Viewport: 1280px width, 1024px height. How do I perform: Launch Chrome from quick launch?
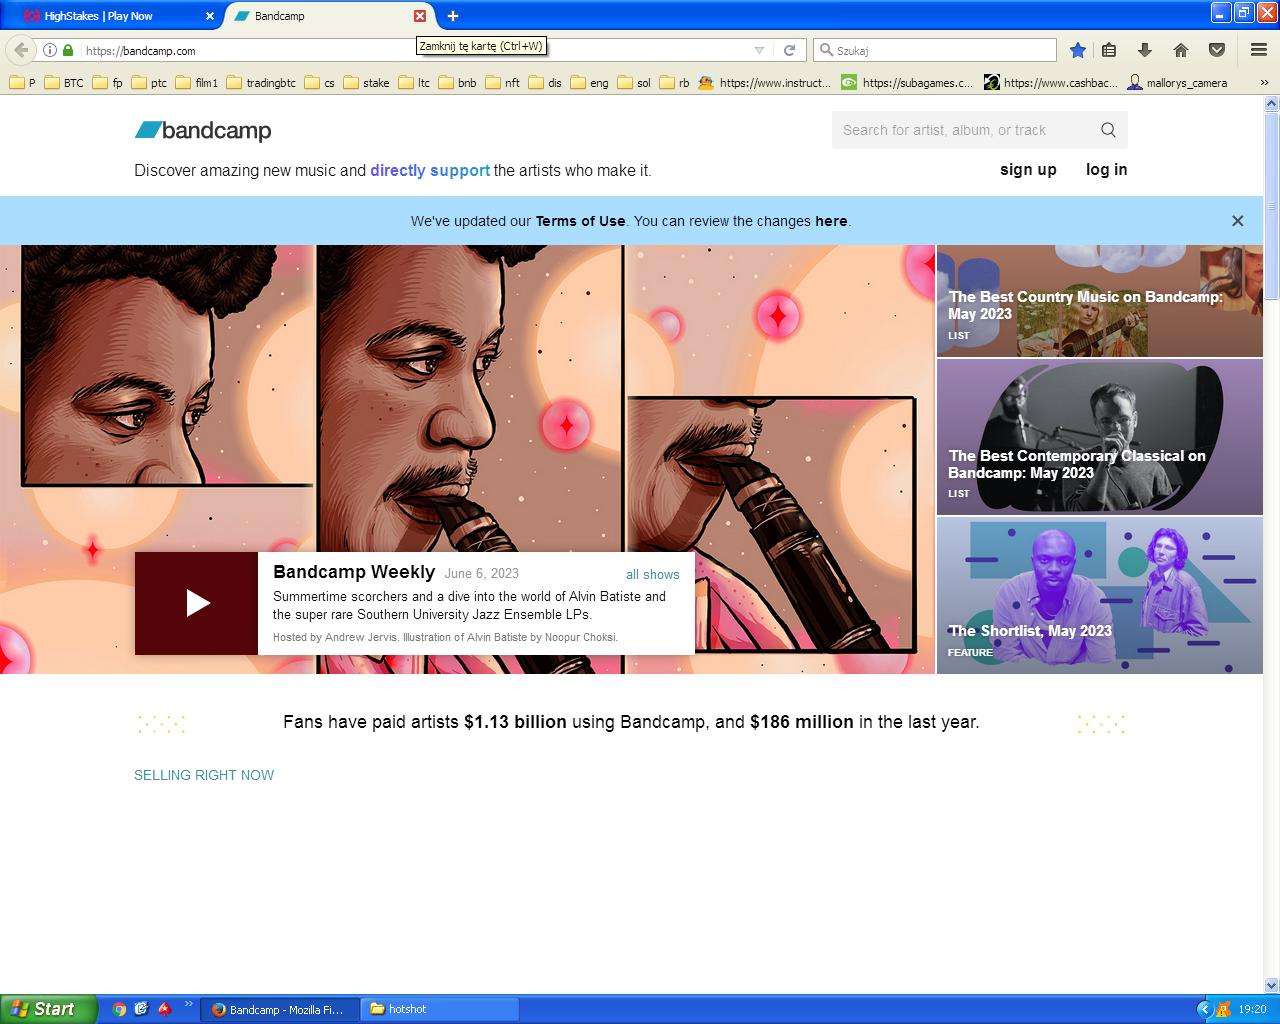[119, 1009]
